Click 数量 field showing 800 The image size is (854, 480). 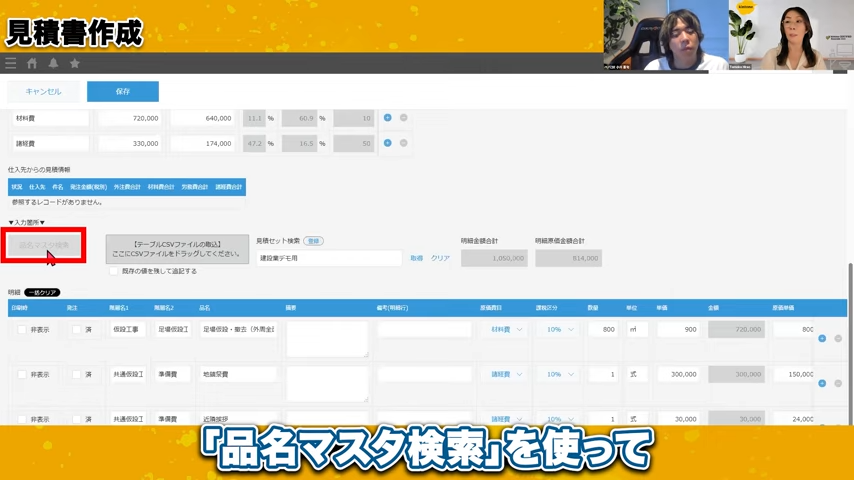[603, 330]
